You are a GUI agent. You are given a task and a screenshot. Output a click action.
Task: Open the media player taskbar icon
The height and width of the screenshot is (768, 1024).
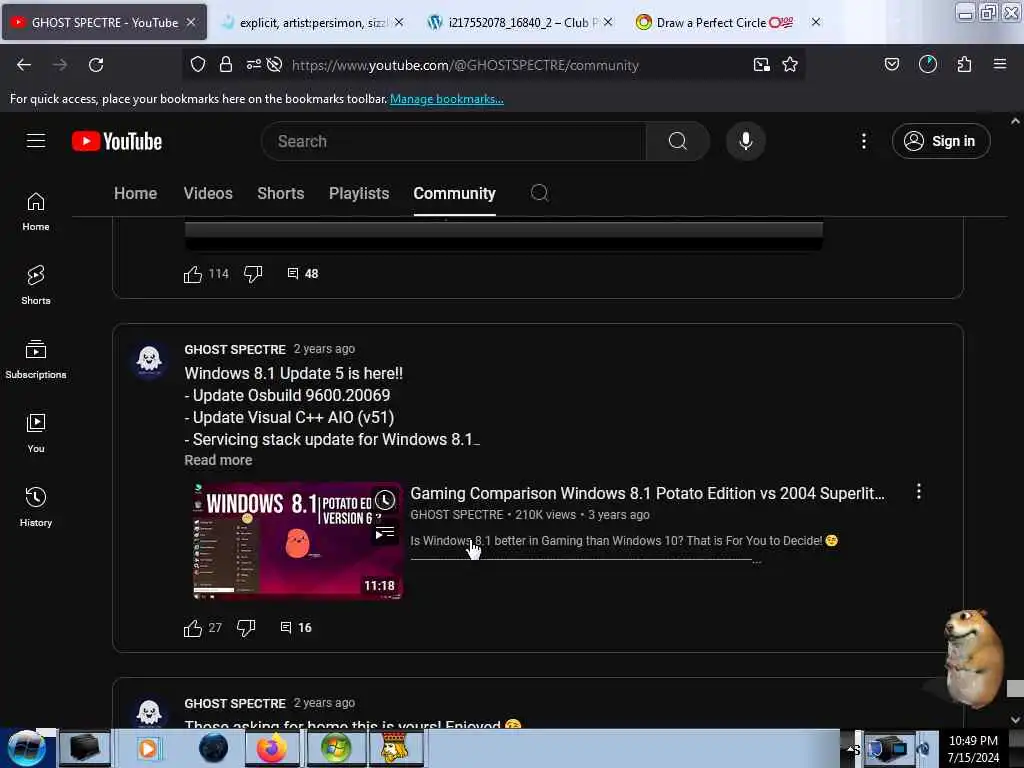click(149, 748)
